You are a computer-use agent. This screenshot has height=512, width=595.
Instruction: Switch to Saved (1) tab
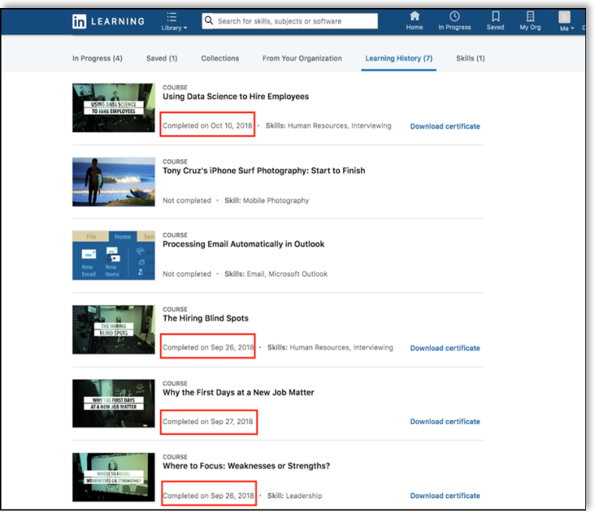162,58
